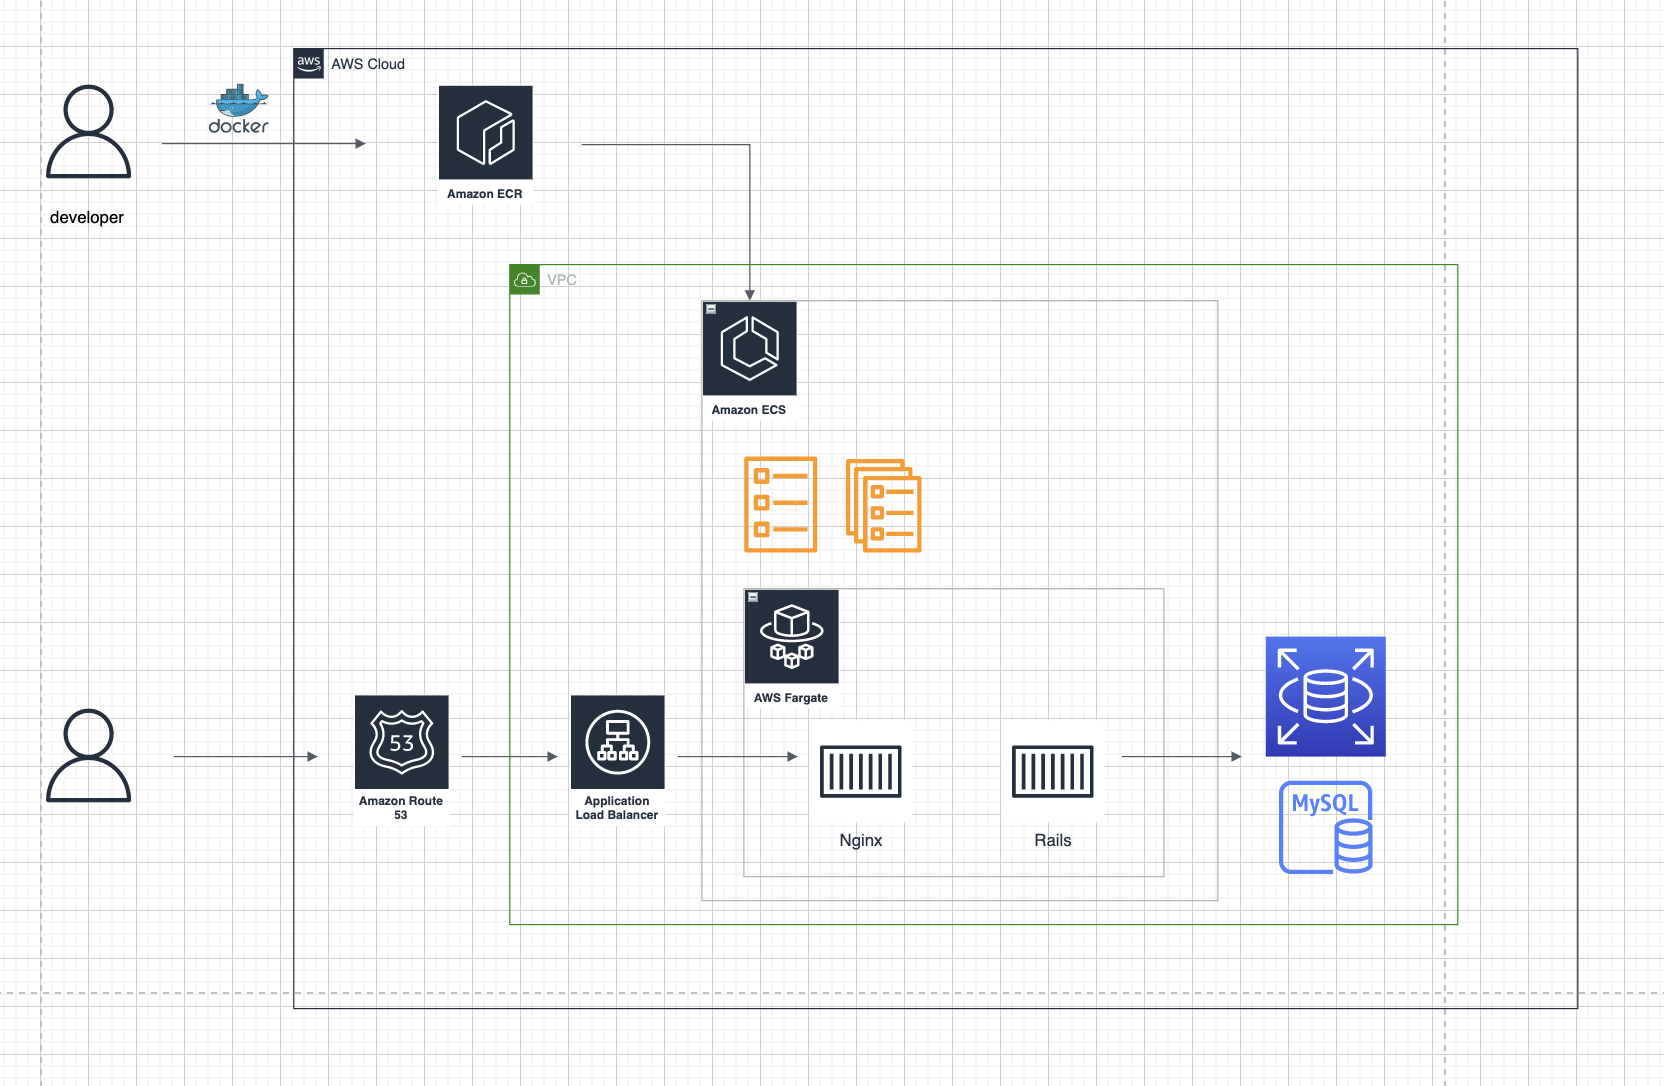
Task: Click the 'Amazon ECR' caption
Action: click(485, 194)
